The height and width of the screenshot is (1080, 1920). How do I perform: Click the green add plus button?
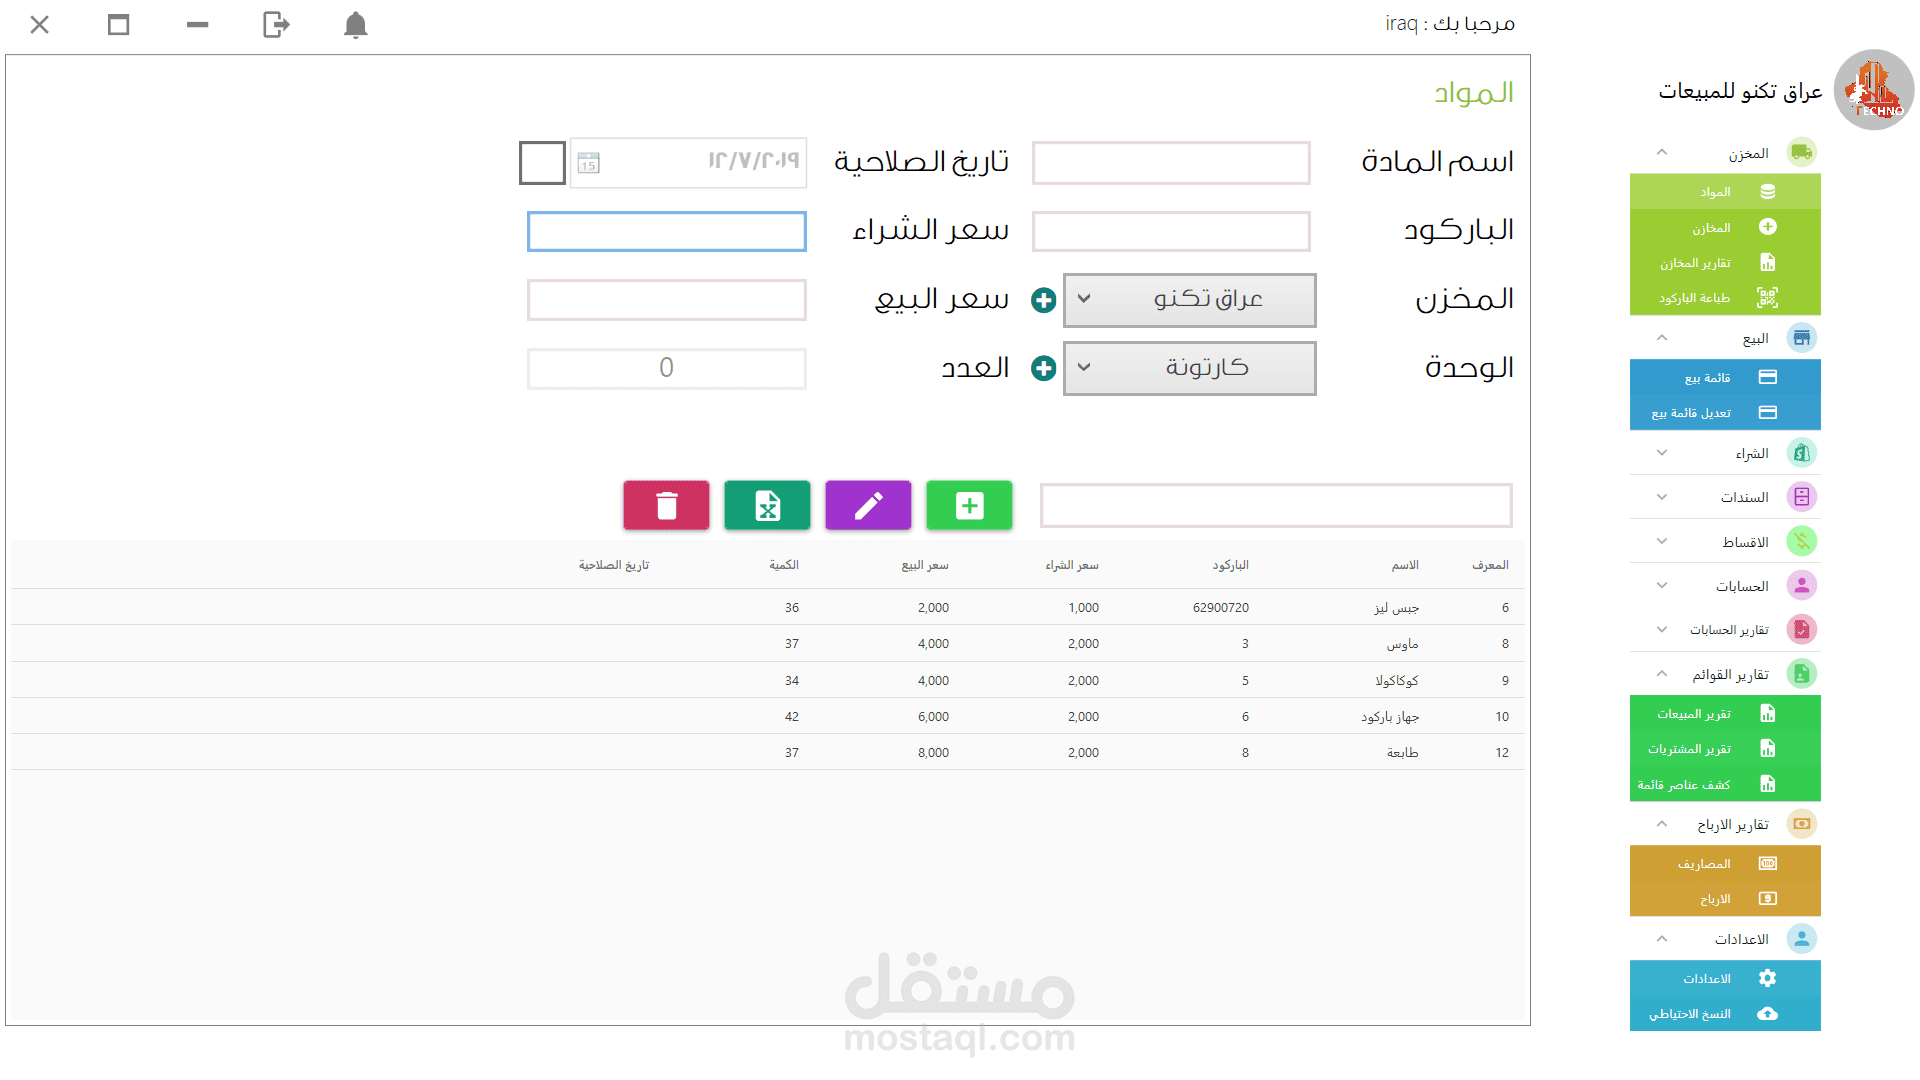pyautogui.click(x=969, y=506)
